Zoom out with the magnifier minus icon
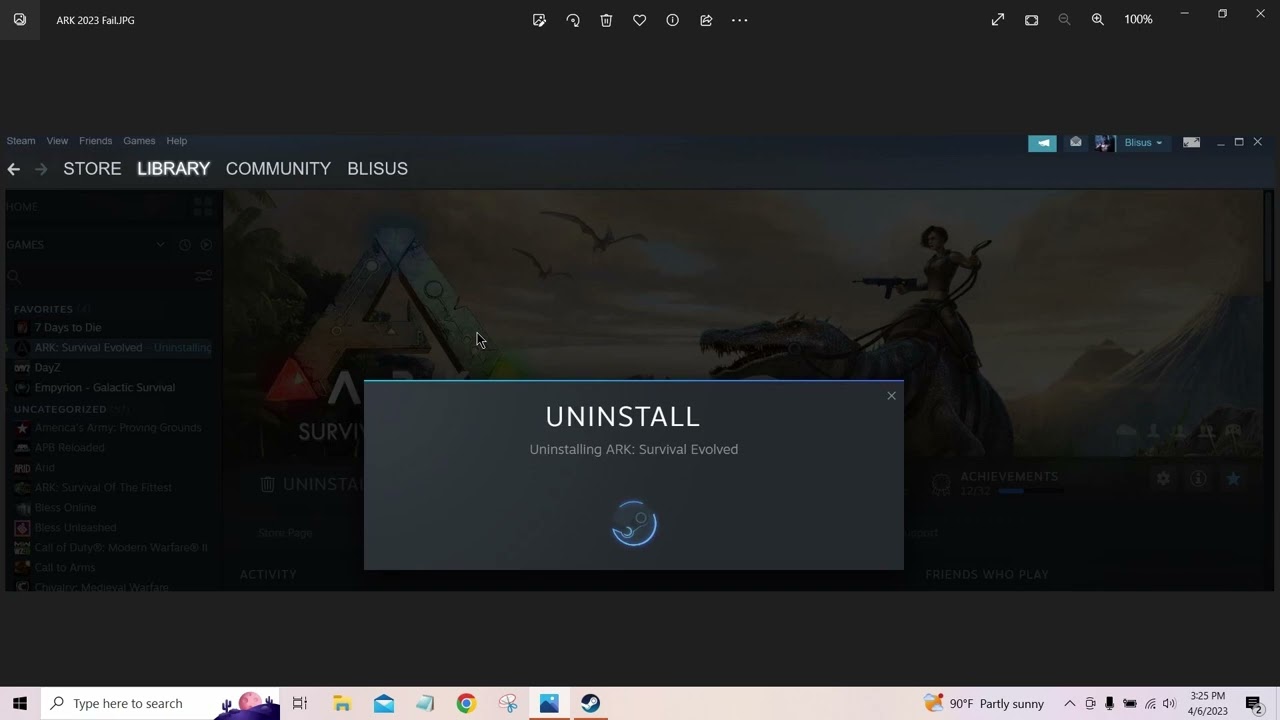 coord(1064,20)
